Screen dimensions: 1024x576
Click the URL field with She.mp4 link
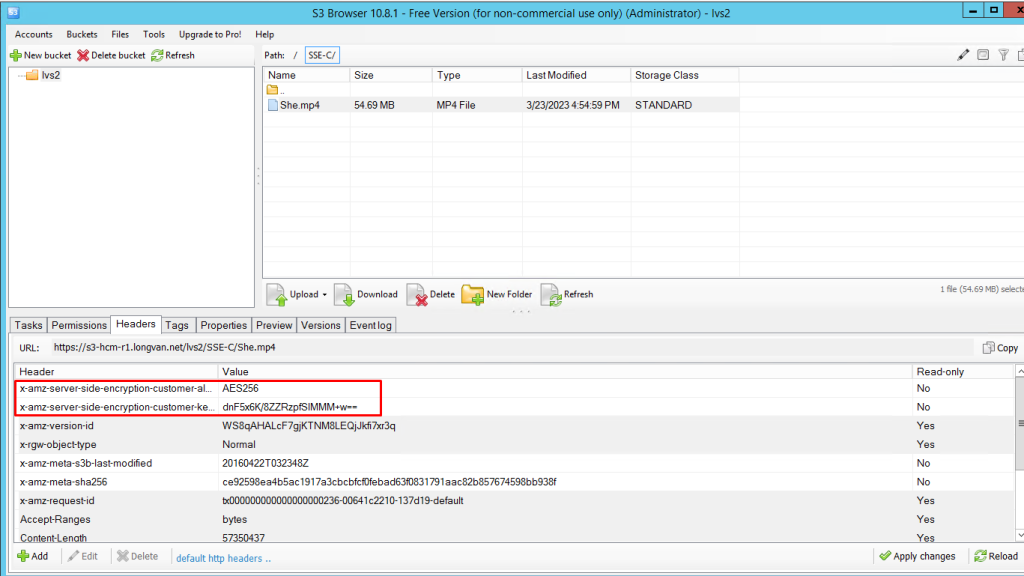511,347
